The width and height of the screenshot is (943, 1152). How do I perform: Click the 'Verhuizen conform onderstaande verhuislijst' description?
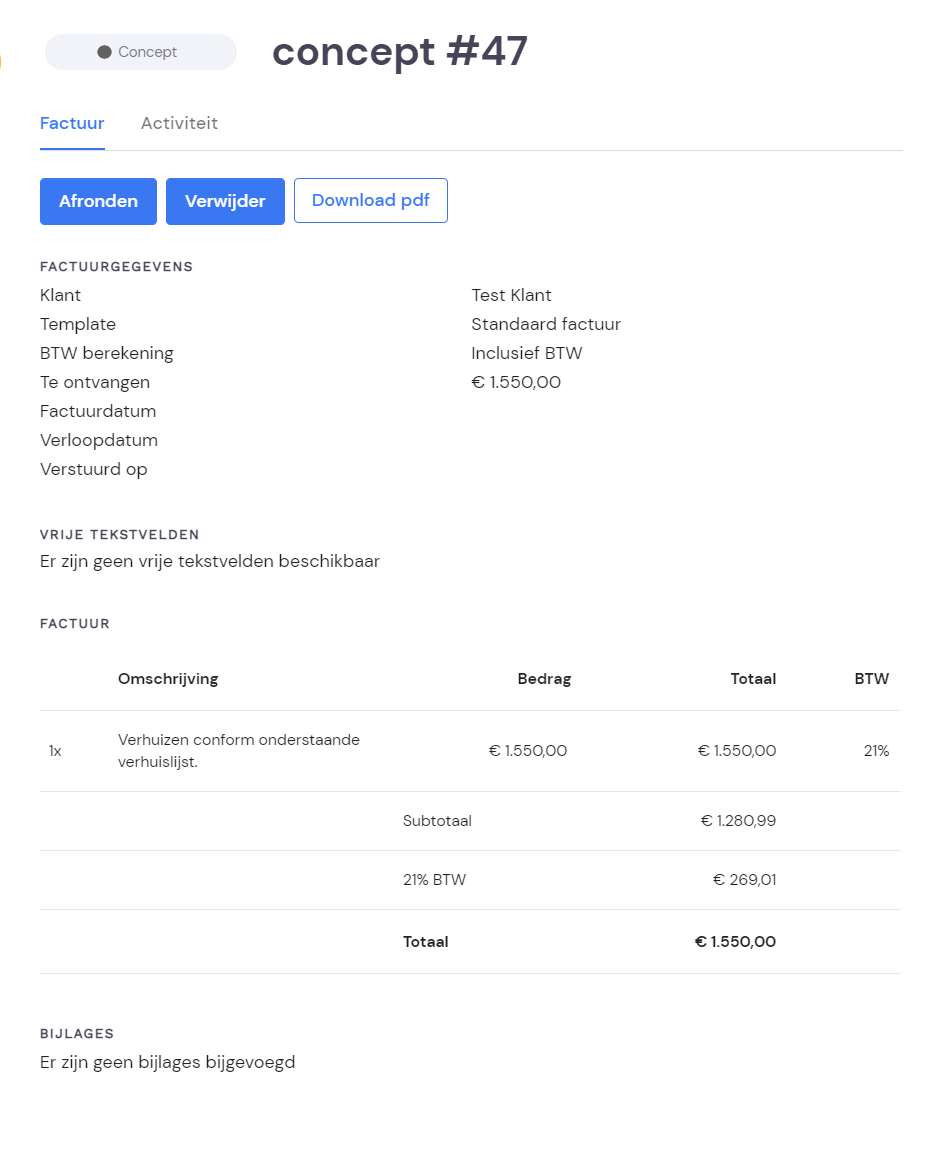click(x=239, y=751)
